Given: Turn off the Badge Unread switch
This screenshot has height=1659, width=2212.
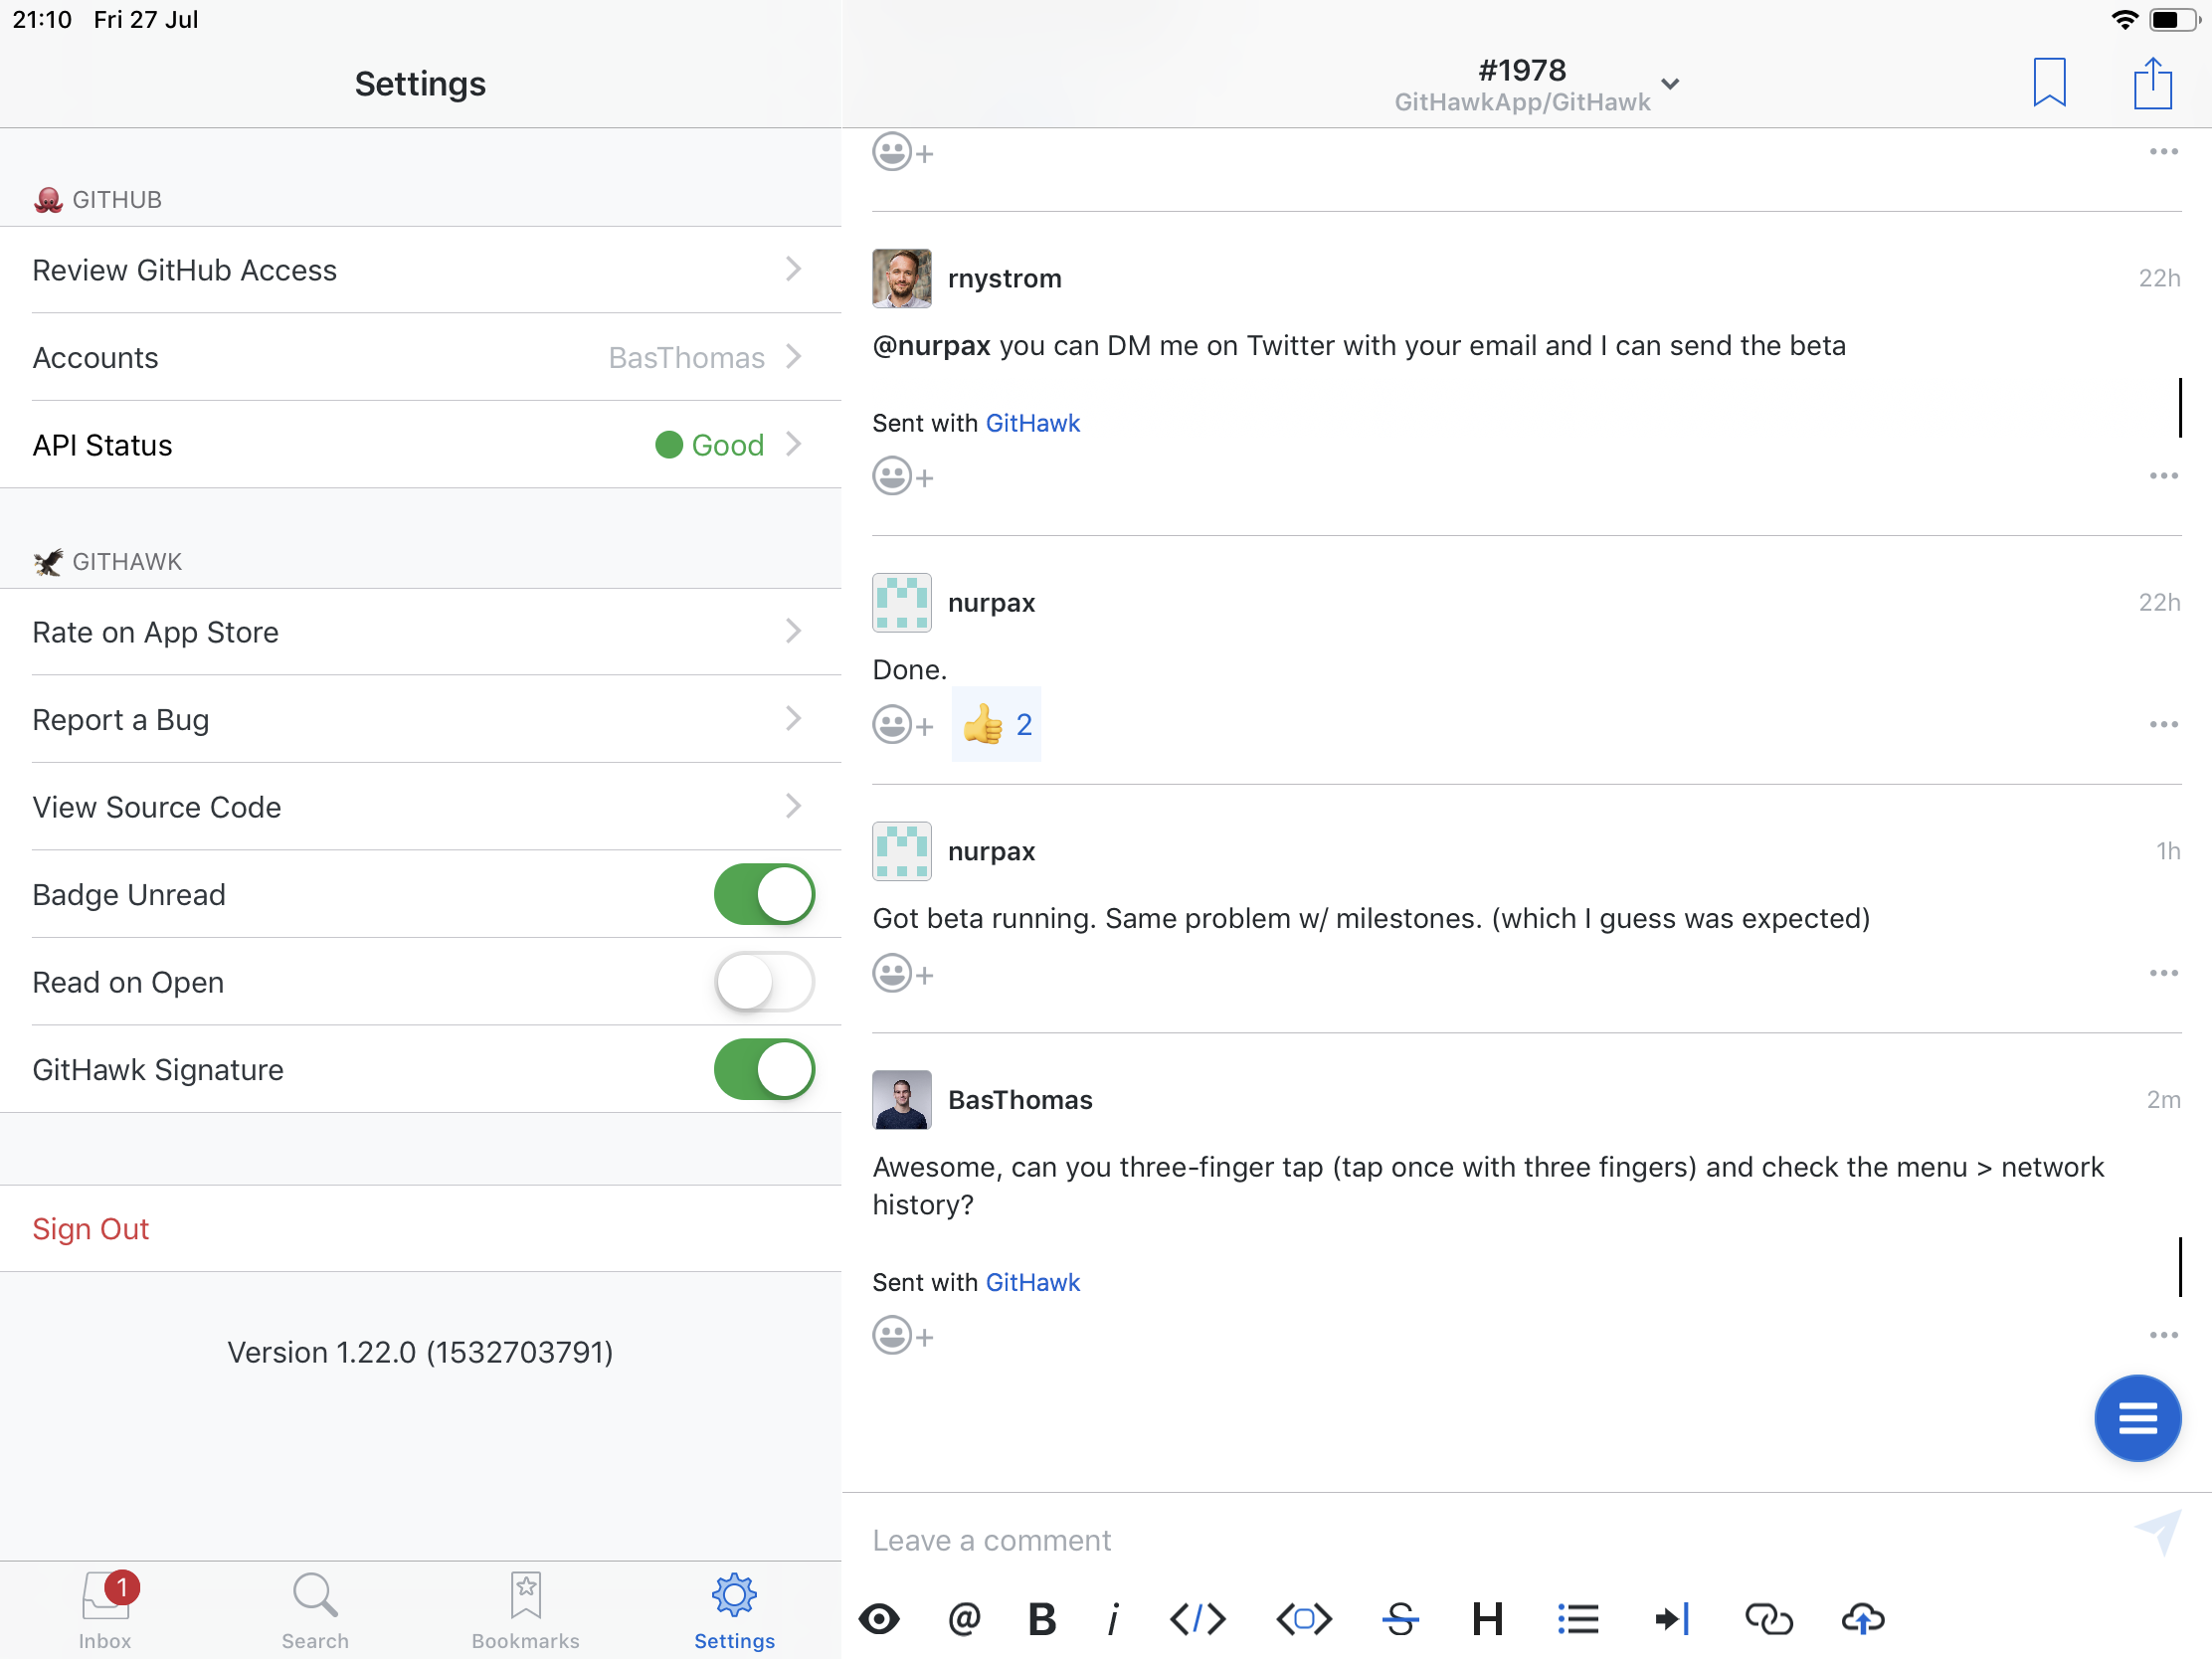Looking at the screenshot, I should (x=764, y=894).
